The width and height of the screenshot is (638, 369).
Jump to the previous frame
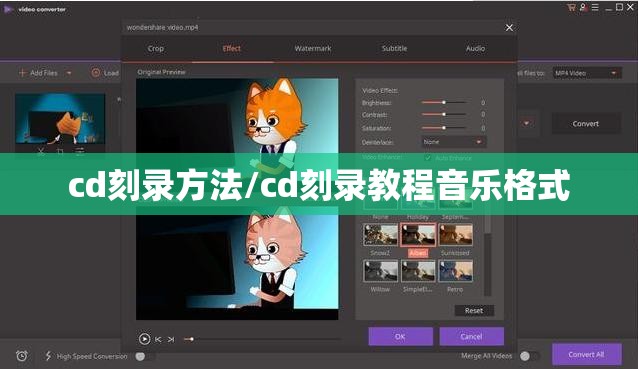[x=158, y=339]
